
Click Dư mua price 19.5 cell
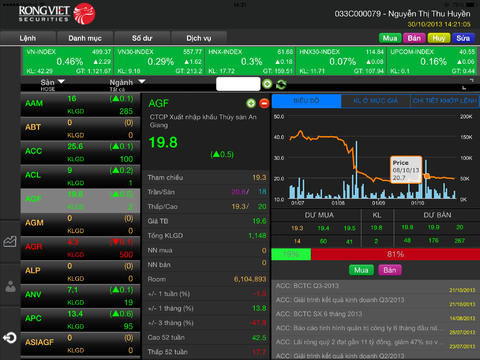click(x=349, y=228)
